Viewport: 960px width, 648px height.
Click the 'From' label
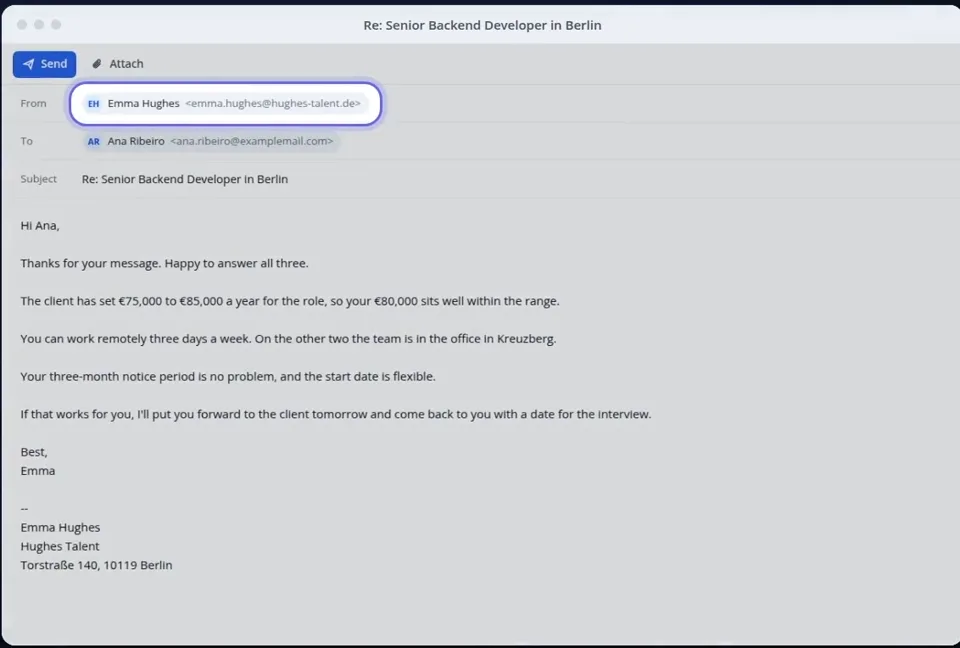33,104
